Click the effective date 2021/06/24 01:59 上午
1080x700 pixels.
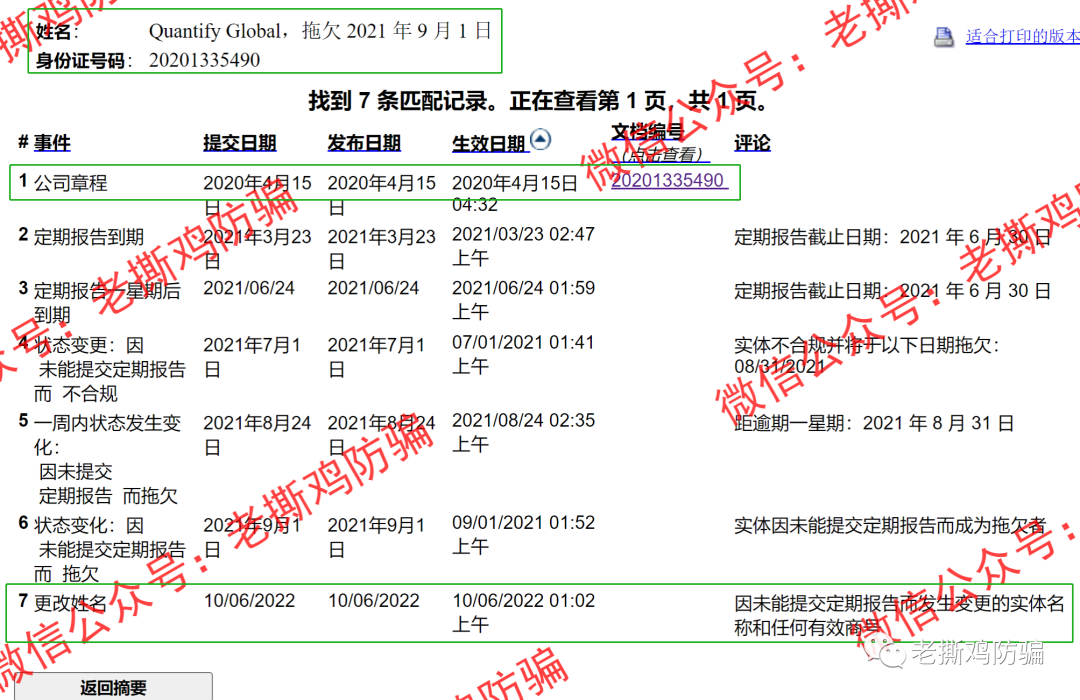coord(523,300)
